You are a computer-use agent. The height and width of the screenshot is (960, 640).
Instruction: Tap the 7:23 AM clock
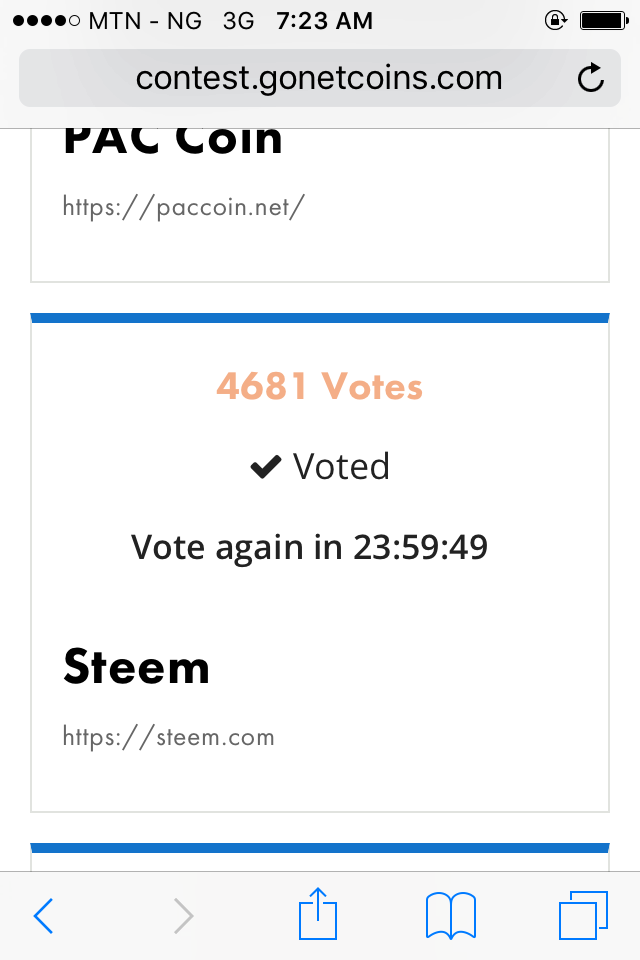click(324, 20)
